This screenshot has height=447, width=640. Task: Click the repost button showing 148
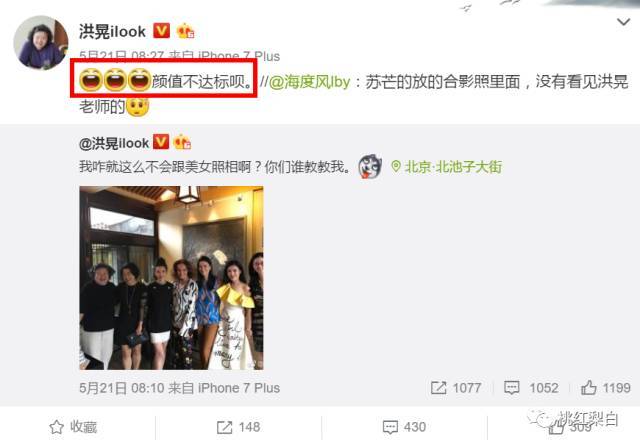pos(238,427)
